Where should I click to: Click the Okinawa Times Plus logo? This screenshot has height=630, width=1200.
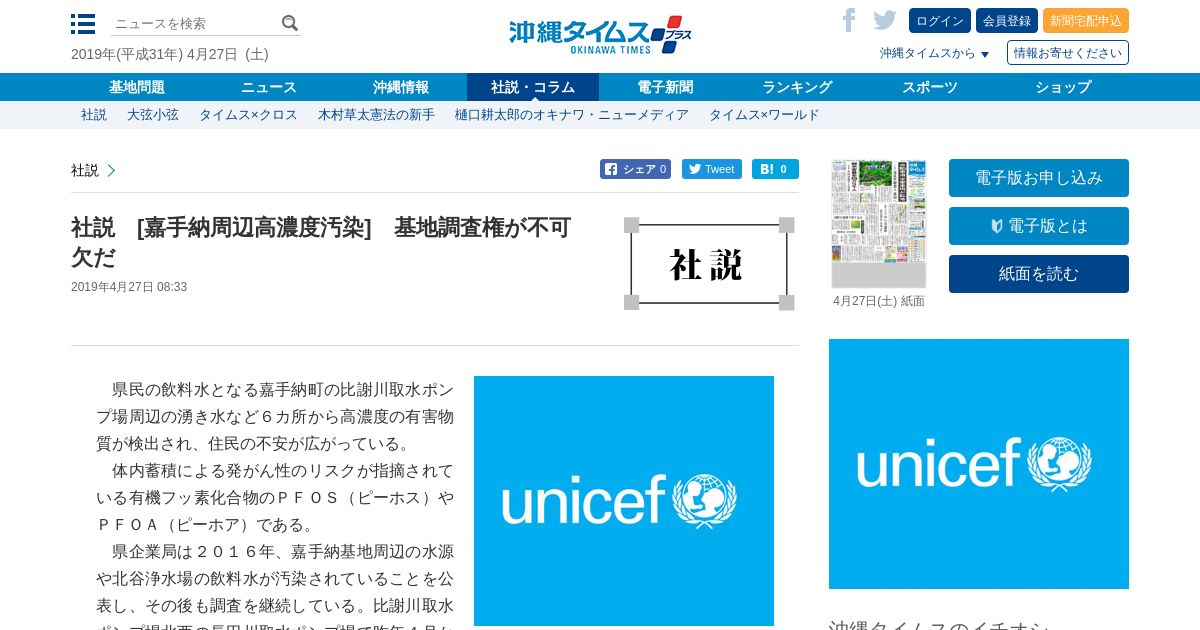click(x=600, y=35)
